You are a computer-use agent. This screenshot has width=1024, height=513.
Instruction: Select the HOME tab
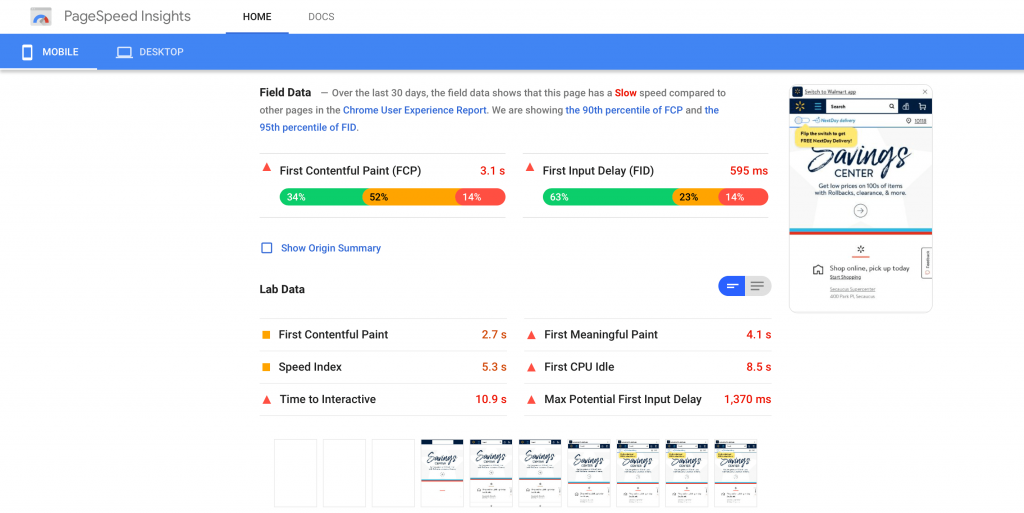(256, 17)
